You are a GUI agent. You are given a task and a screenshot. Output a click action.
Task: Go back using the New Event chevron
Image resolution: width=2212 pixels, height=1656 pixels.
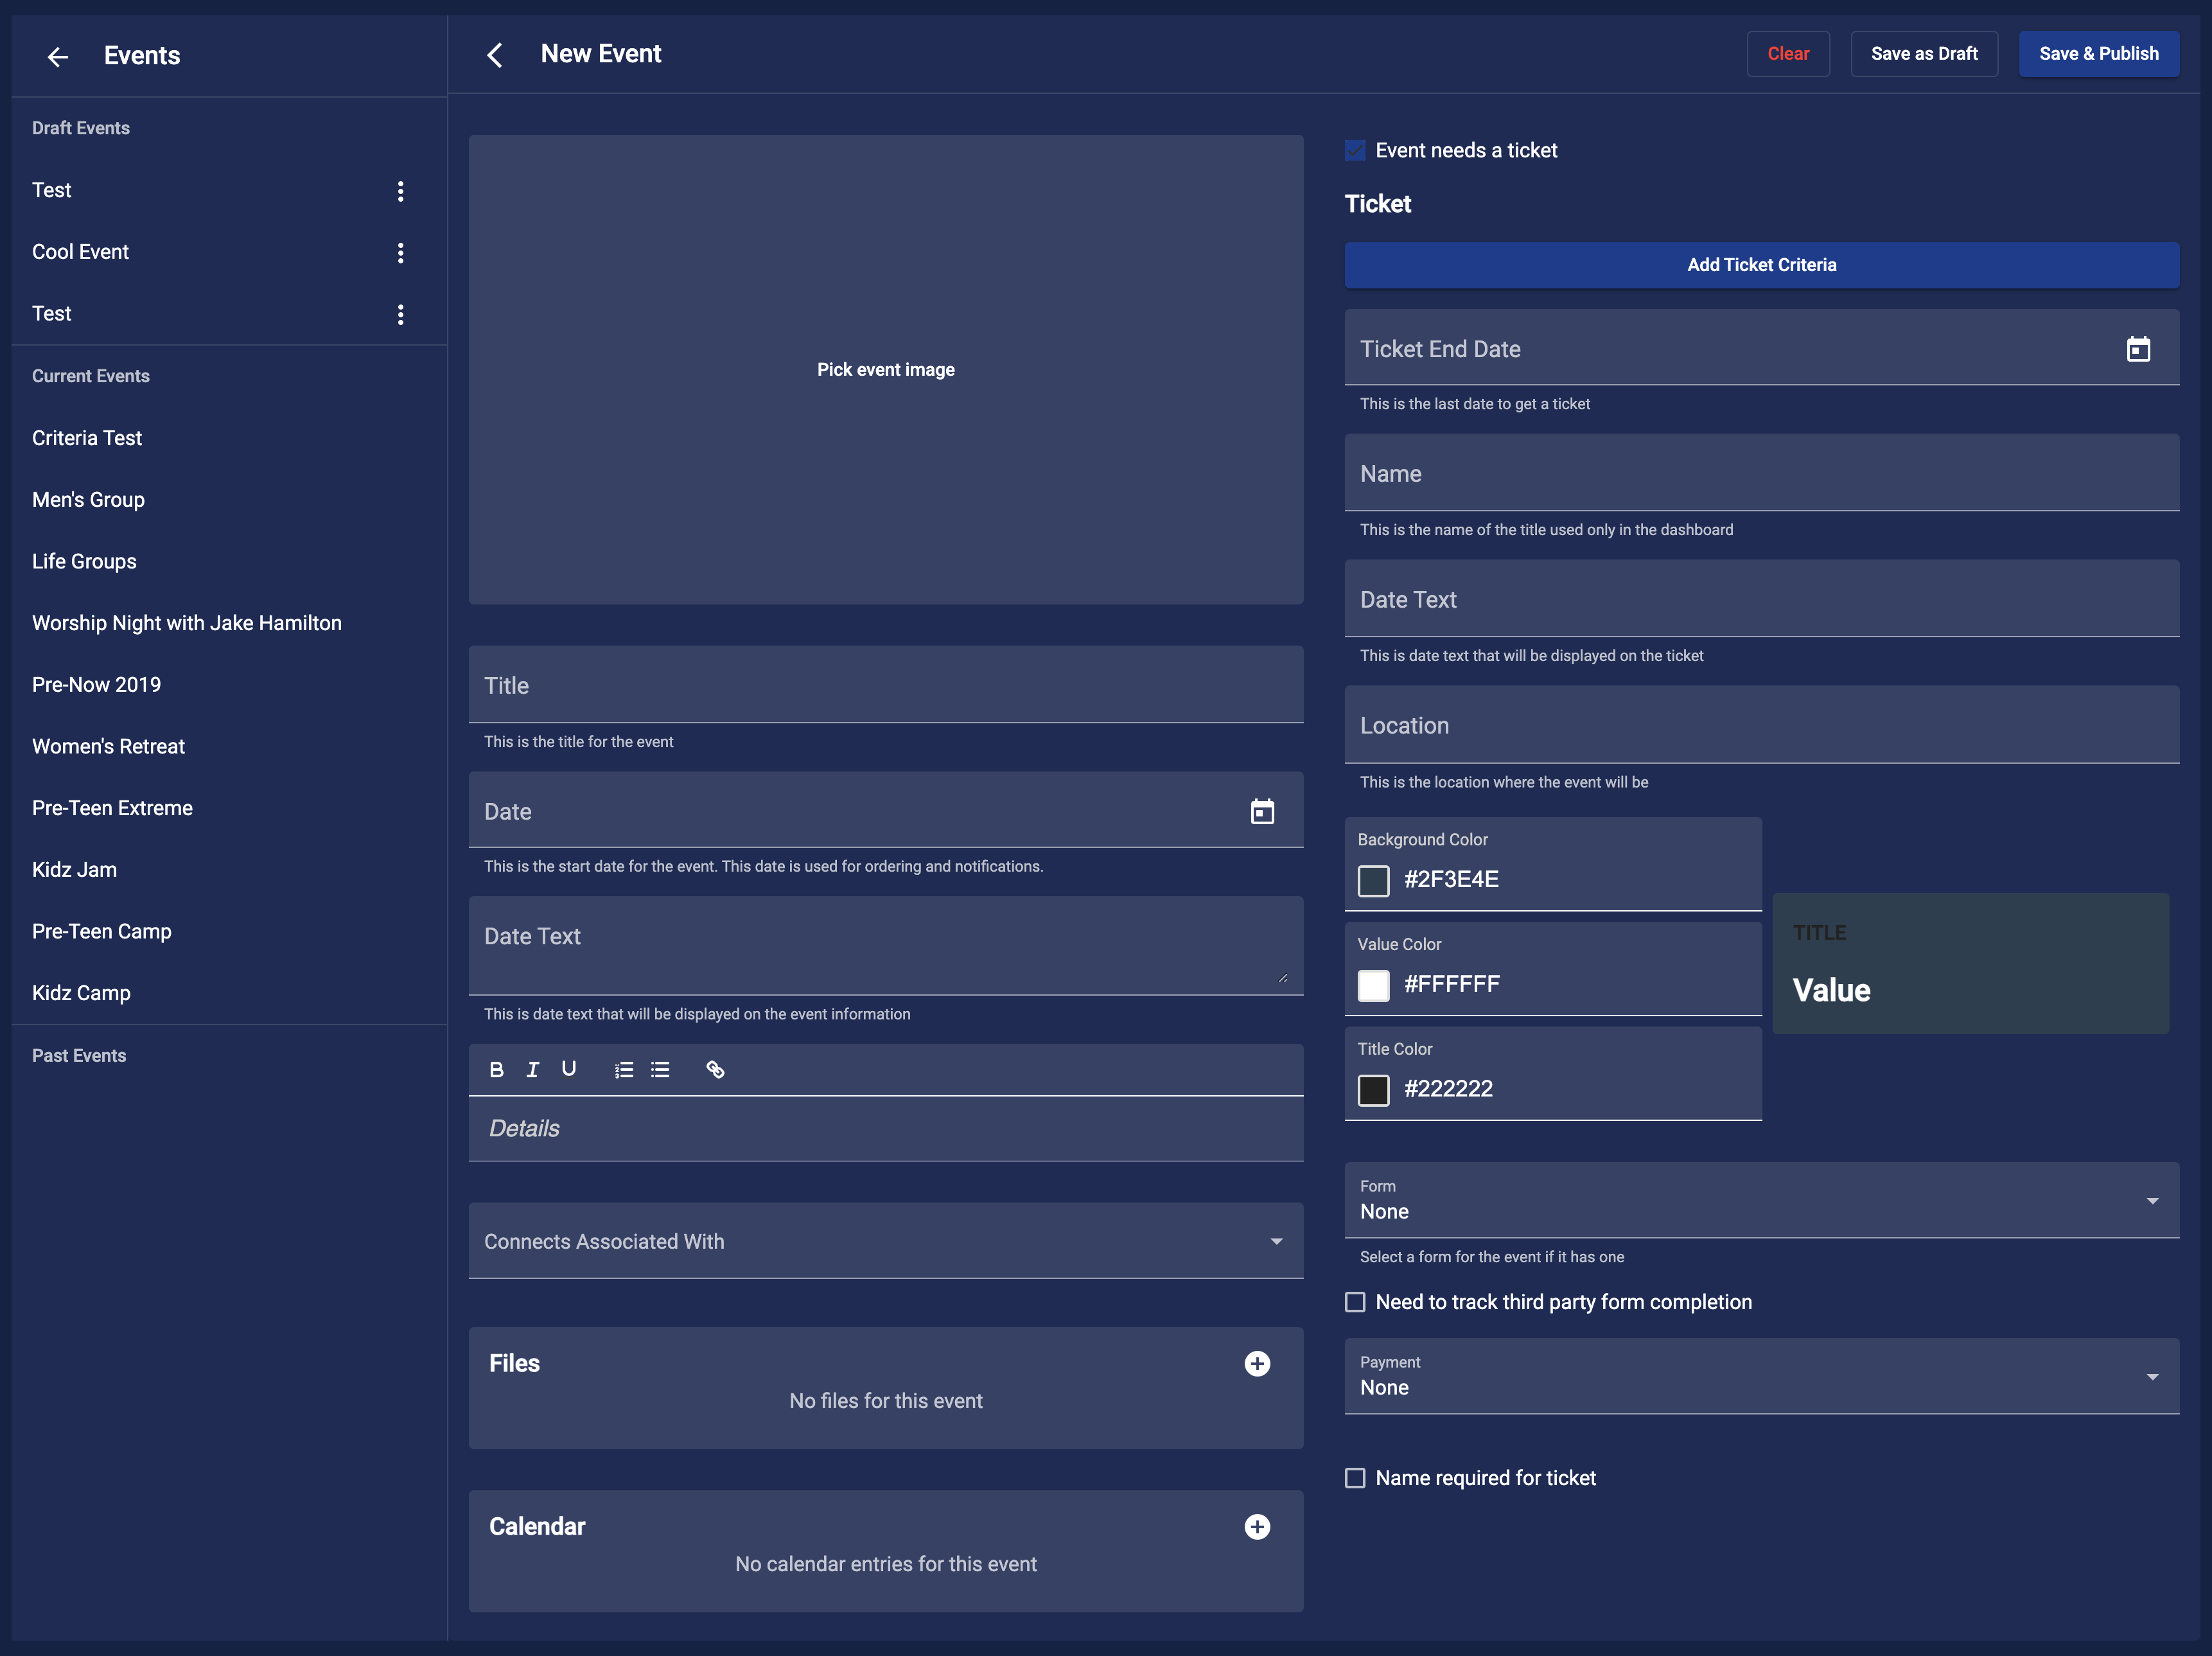click(x=495, y=55)
